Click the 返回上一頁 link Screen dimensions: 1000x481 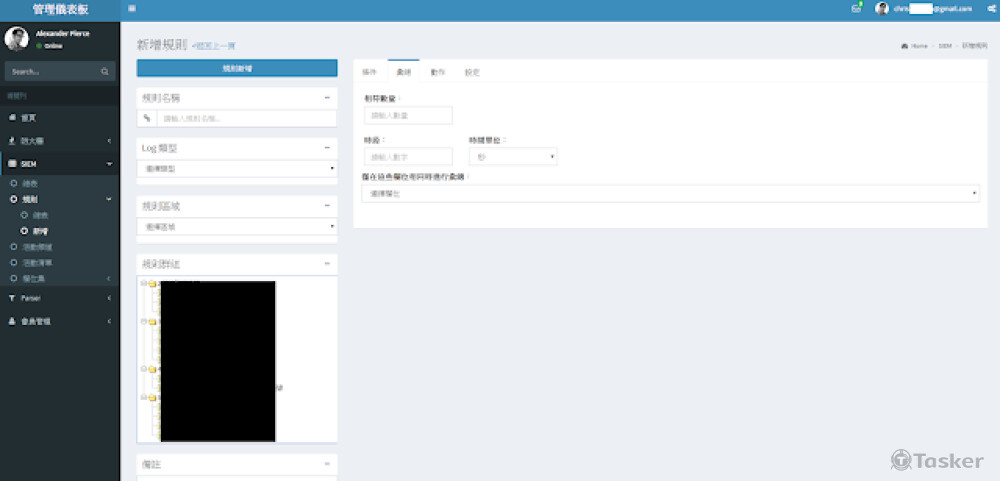click(214, 46)
